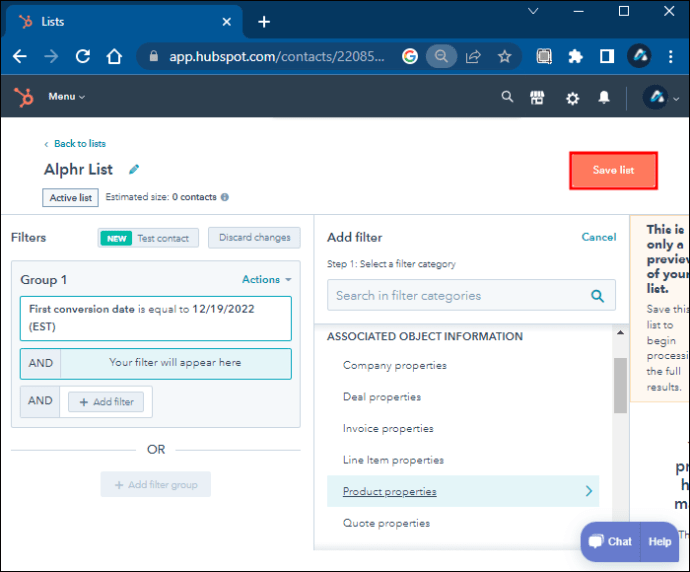Reload the current browser page

pos(83,56)
